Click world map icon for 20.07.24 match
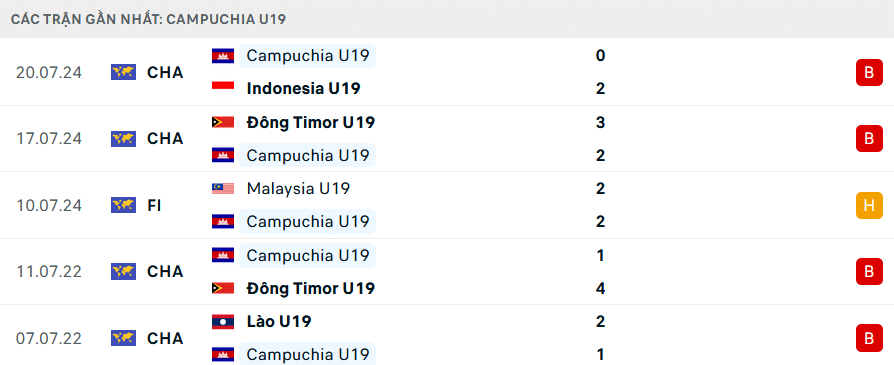 pyautogui.click(x=123, y=72)
